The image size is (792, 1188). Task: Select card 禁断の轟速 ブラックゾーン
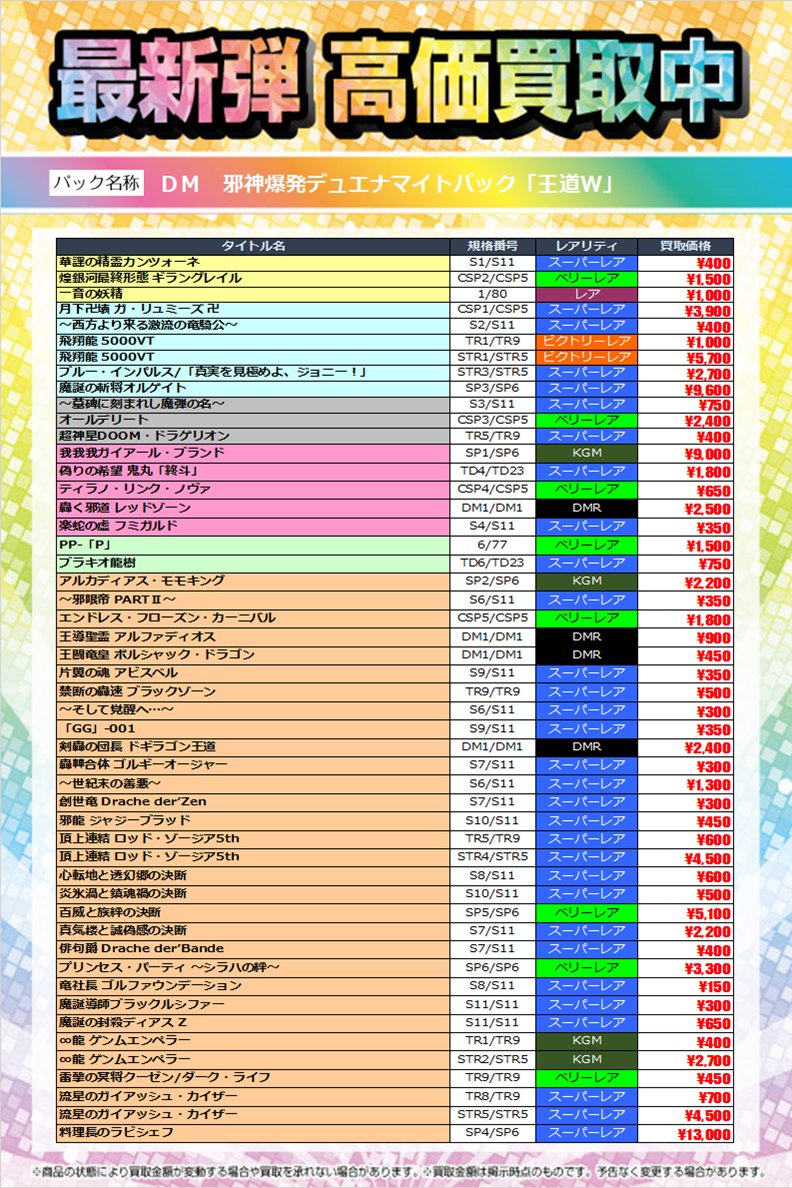tap(137, 692)
